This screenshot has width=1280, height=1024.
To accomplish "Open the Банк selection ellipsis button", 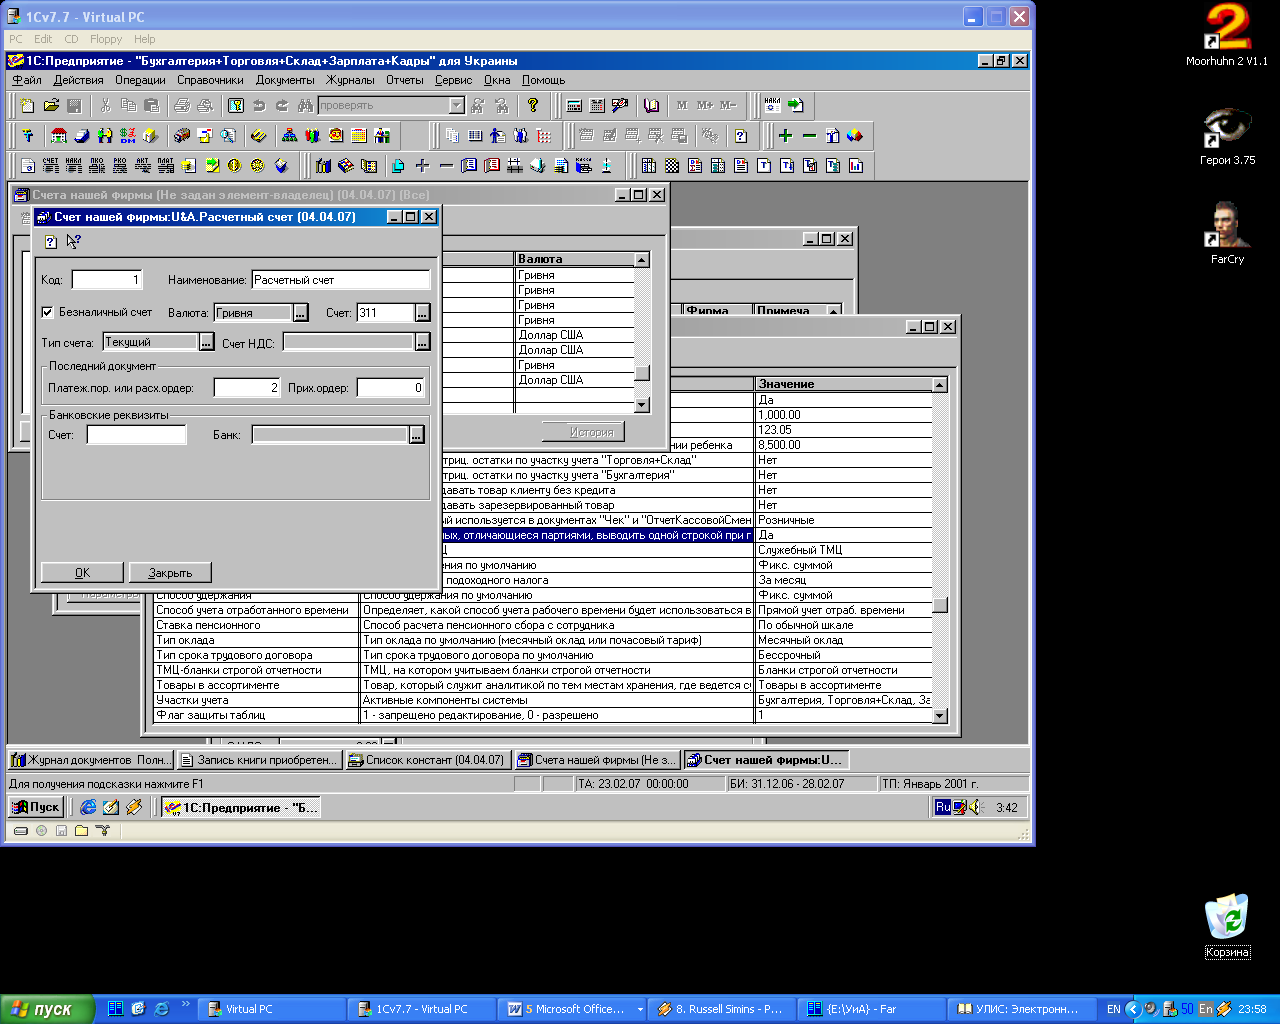I will [417, 434].
